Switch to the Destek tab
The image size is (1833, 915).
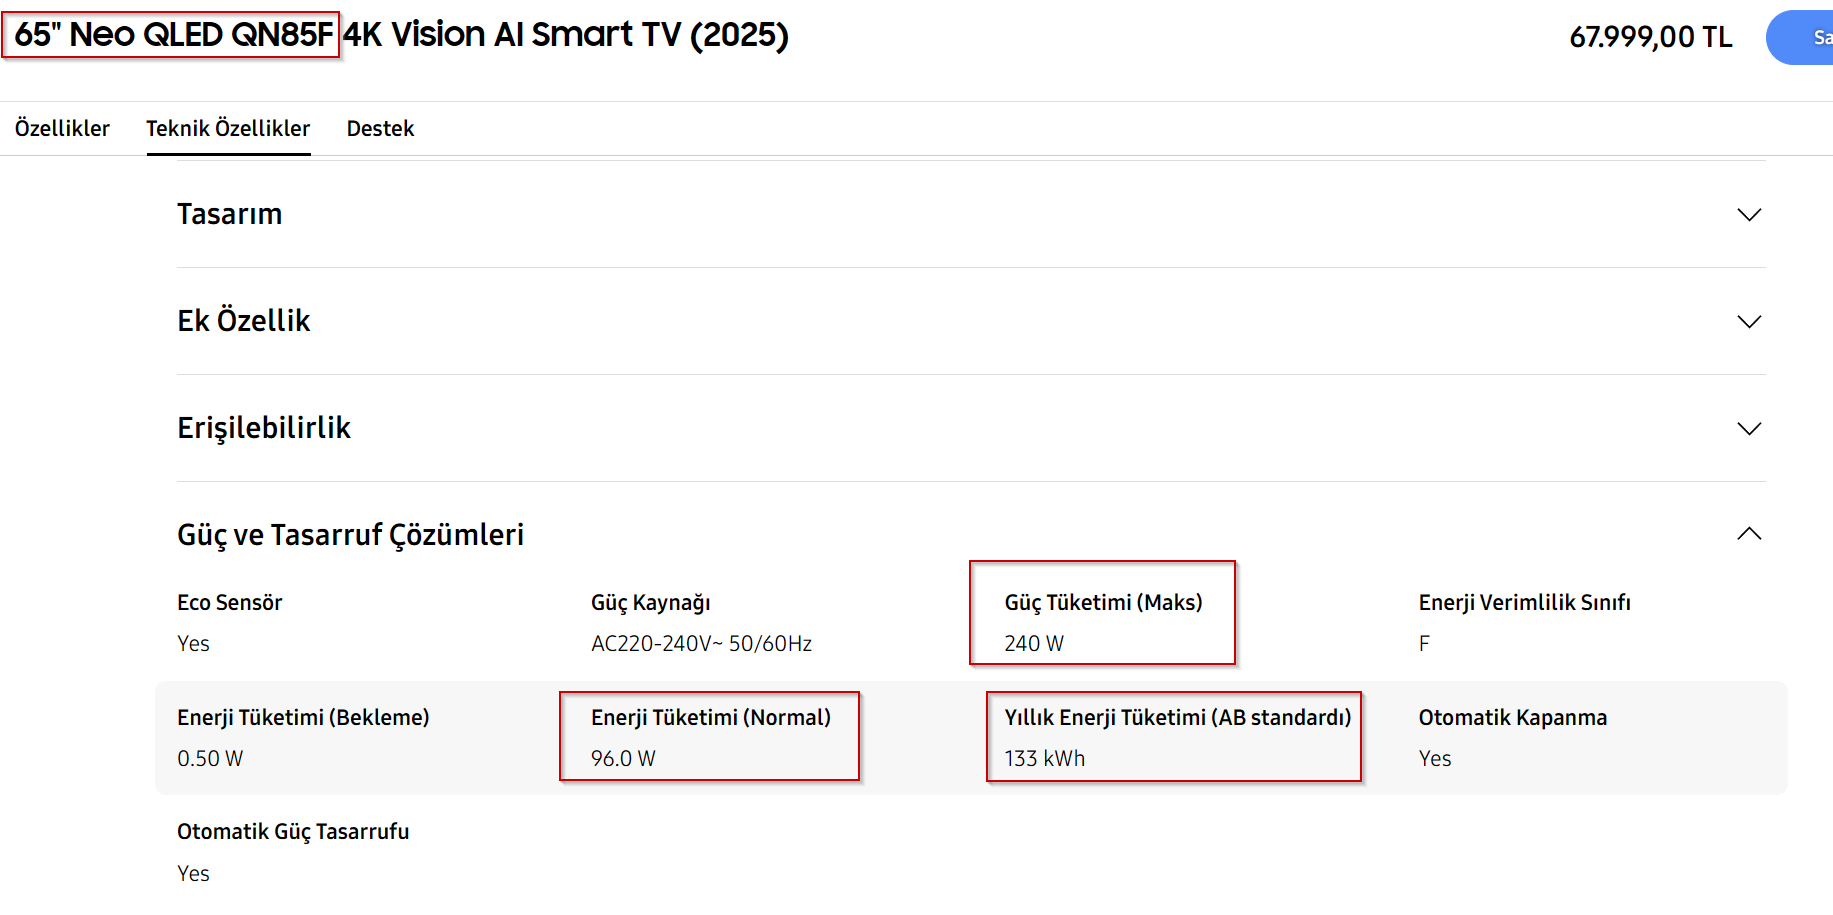point(380,128)
